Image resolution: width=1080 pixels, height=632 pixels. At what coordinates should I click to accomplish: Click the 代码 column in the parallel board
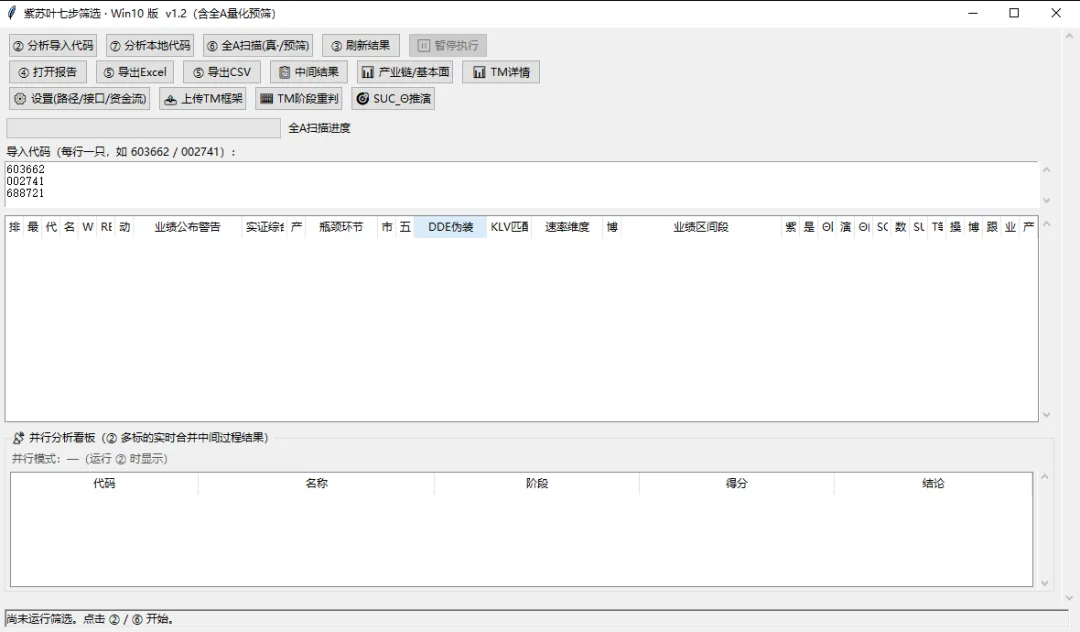click(x=104, y=483)
